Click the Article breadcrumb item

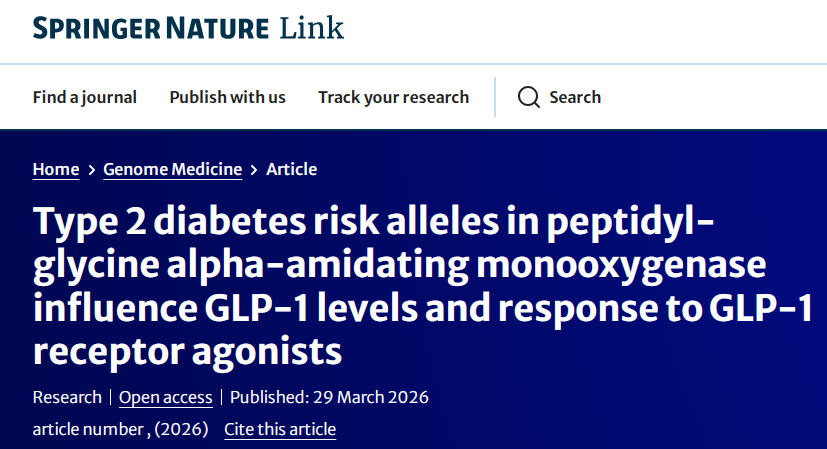click(x=291, y=170)
